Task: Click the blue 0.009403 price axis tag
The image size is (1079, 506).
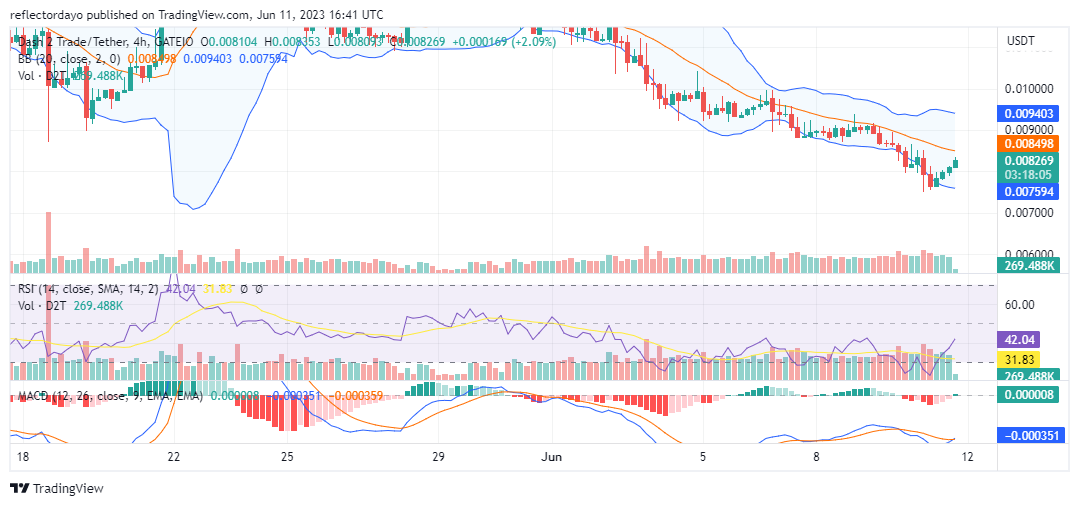Action: coord(1030,114)
